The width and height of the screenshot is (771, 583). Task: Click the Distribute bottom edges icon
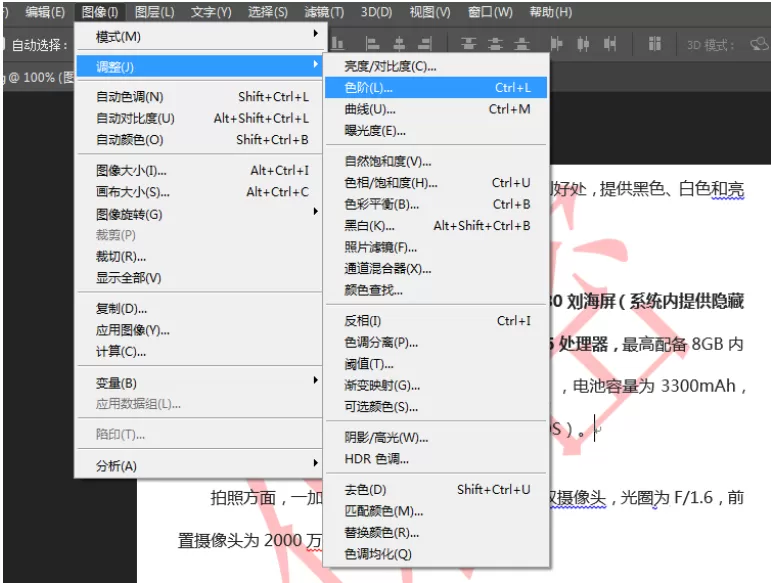(x=522, y=44)
